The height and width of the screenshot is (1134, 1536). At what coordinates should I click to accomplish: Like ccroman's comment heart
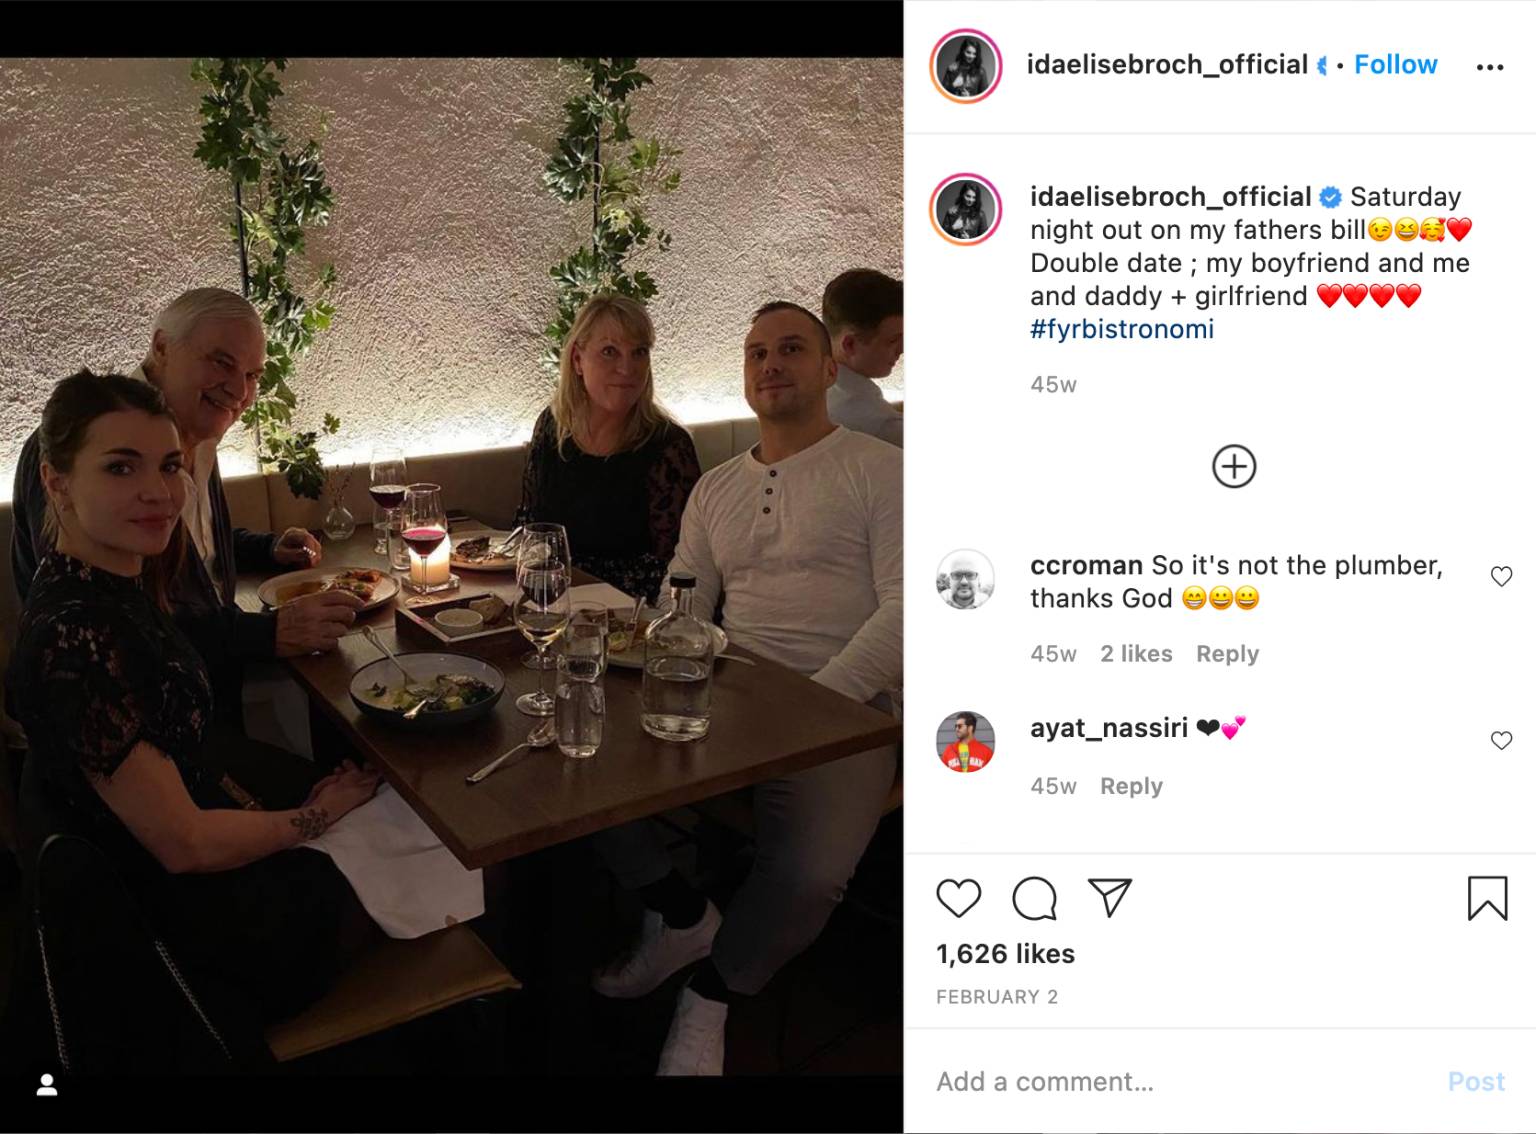coord(1501,576)
